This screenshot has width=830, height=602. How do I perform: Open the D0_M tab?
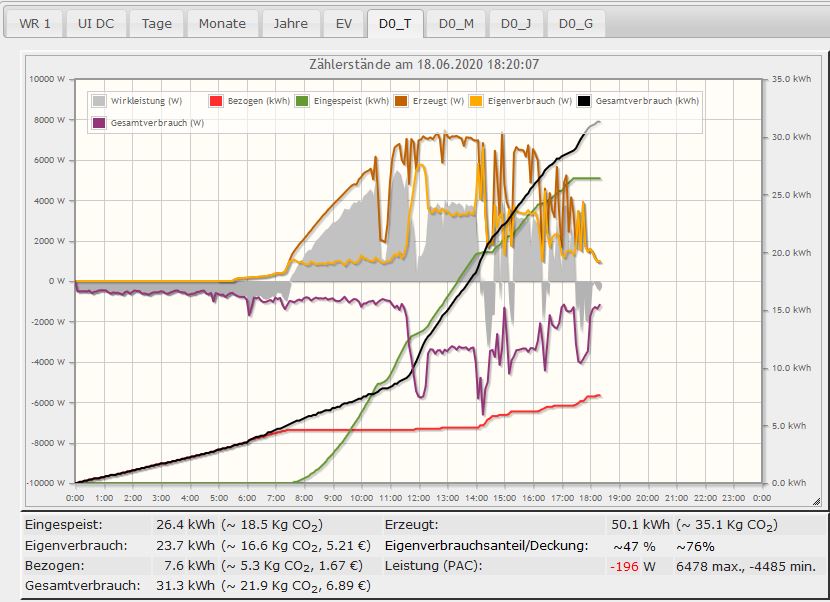coord(456,24)
